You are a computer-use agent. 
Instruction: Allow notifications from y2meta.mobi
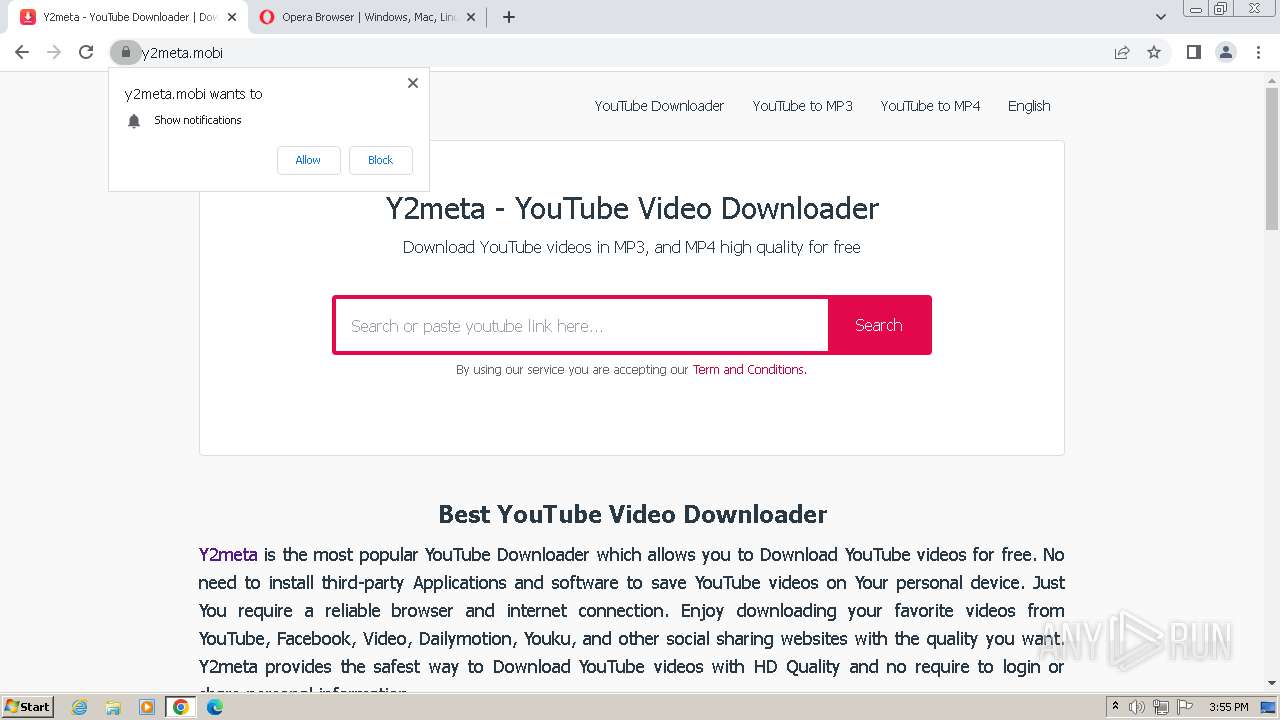[308, 160]
